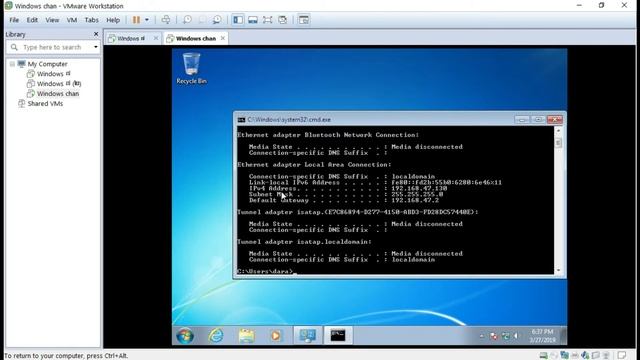Close the cmd.exe window

click(555, 120)
